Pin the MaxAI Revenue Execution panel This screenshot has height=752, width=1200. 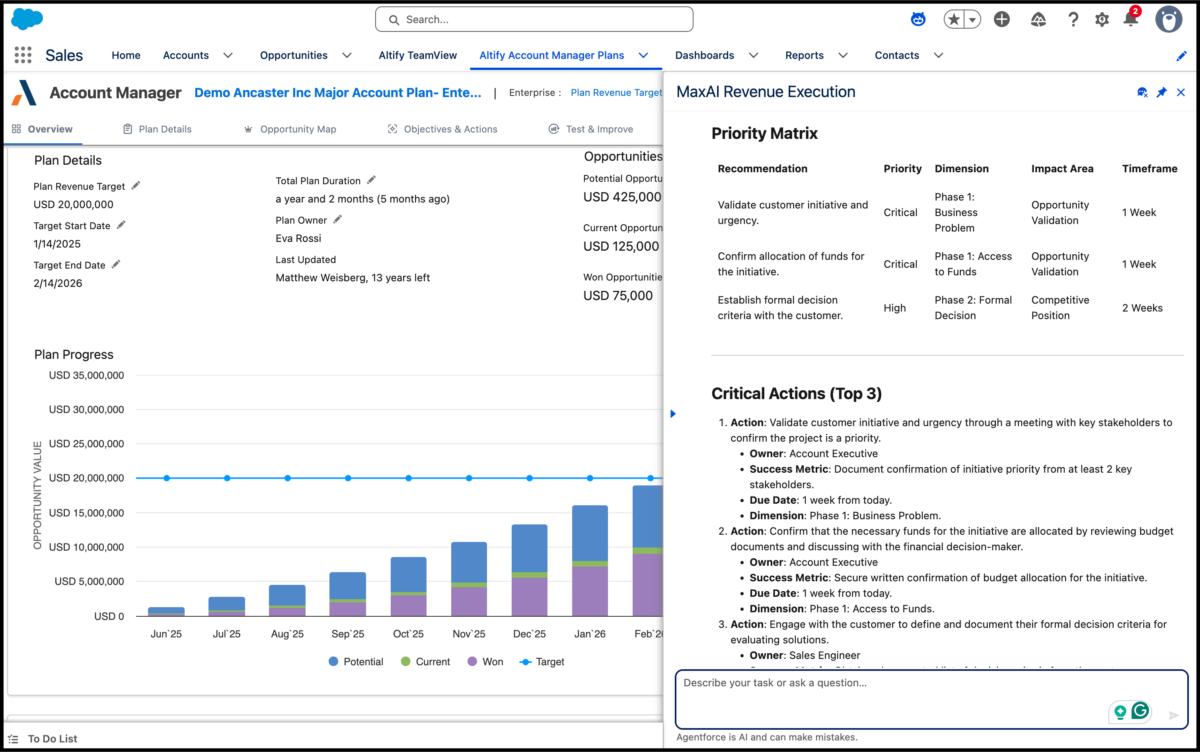pos(1161,92)
